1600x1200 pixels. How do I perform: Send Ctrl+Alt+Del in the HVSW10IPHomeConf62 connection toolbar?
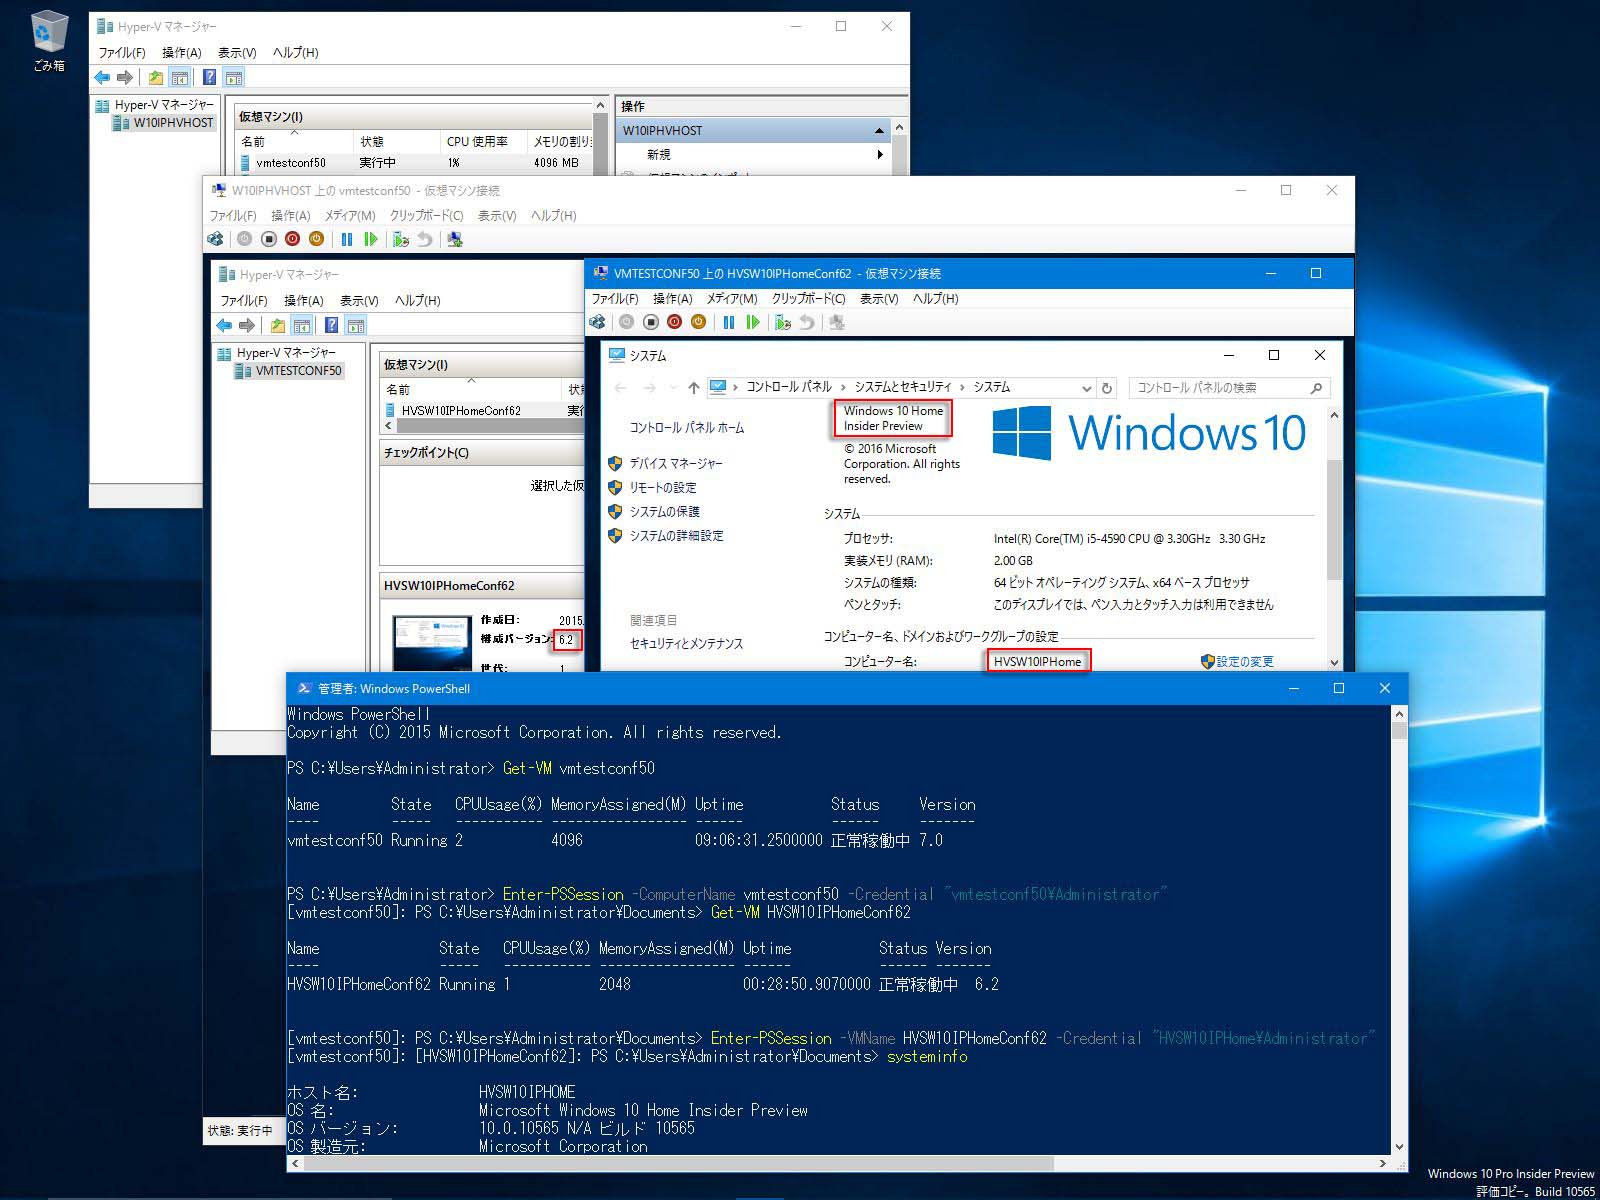point(598,322)
